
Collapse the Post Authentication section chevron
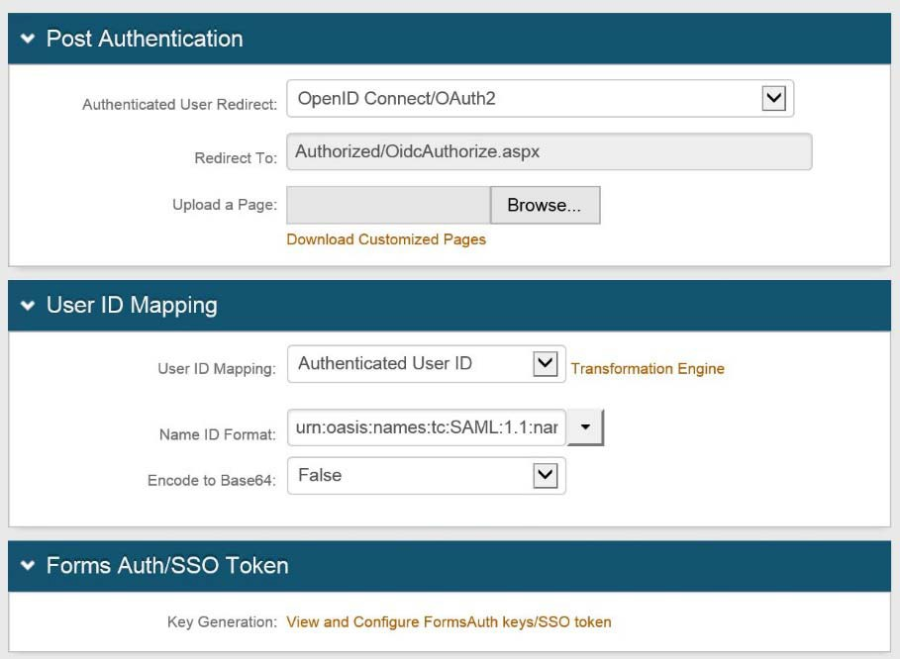[27, 40]
